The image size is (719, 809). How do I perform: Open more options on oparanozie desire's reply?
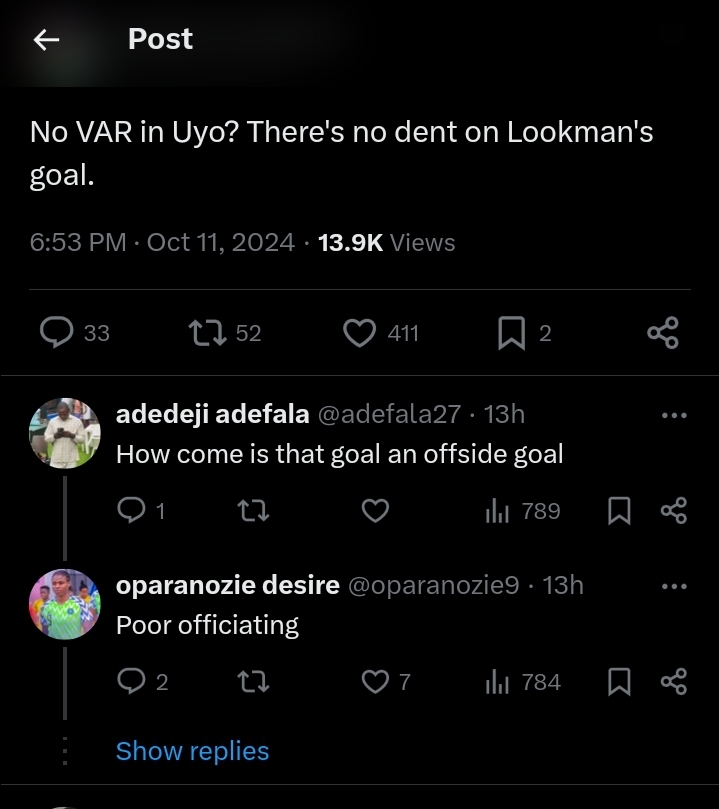(x=675, y=586)
